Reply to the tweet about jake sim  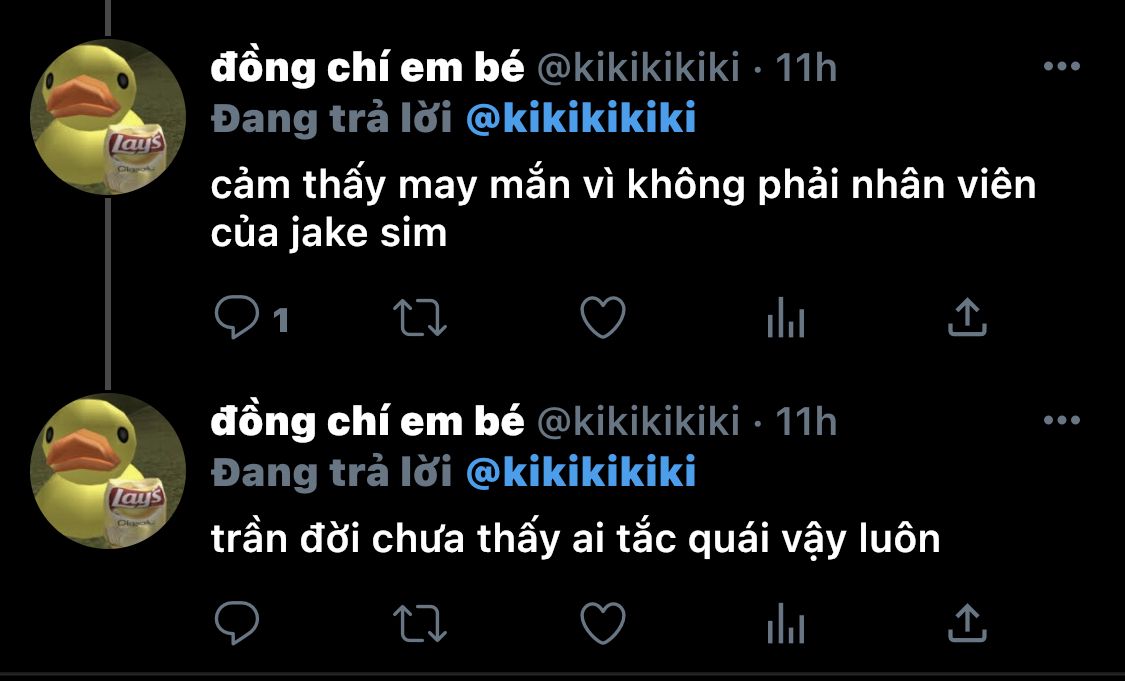pyautogui.click(x=237, y=317)
